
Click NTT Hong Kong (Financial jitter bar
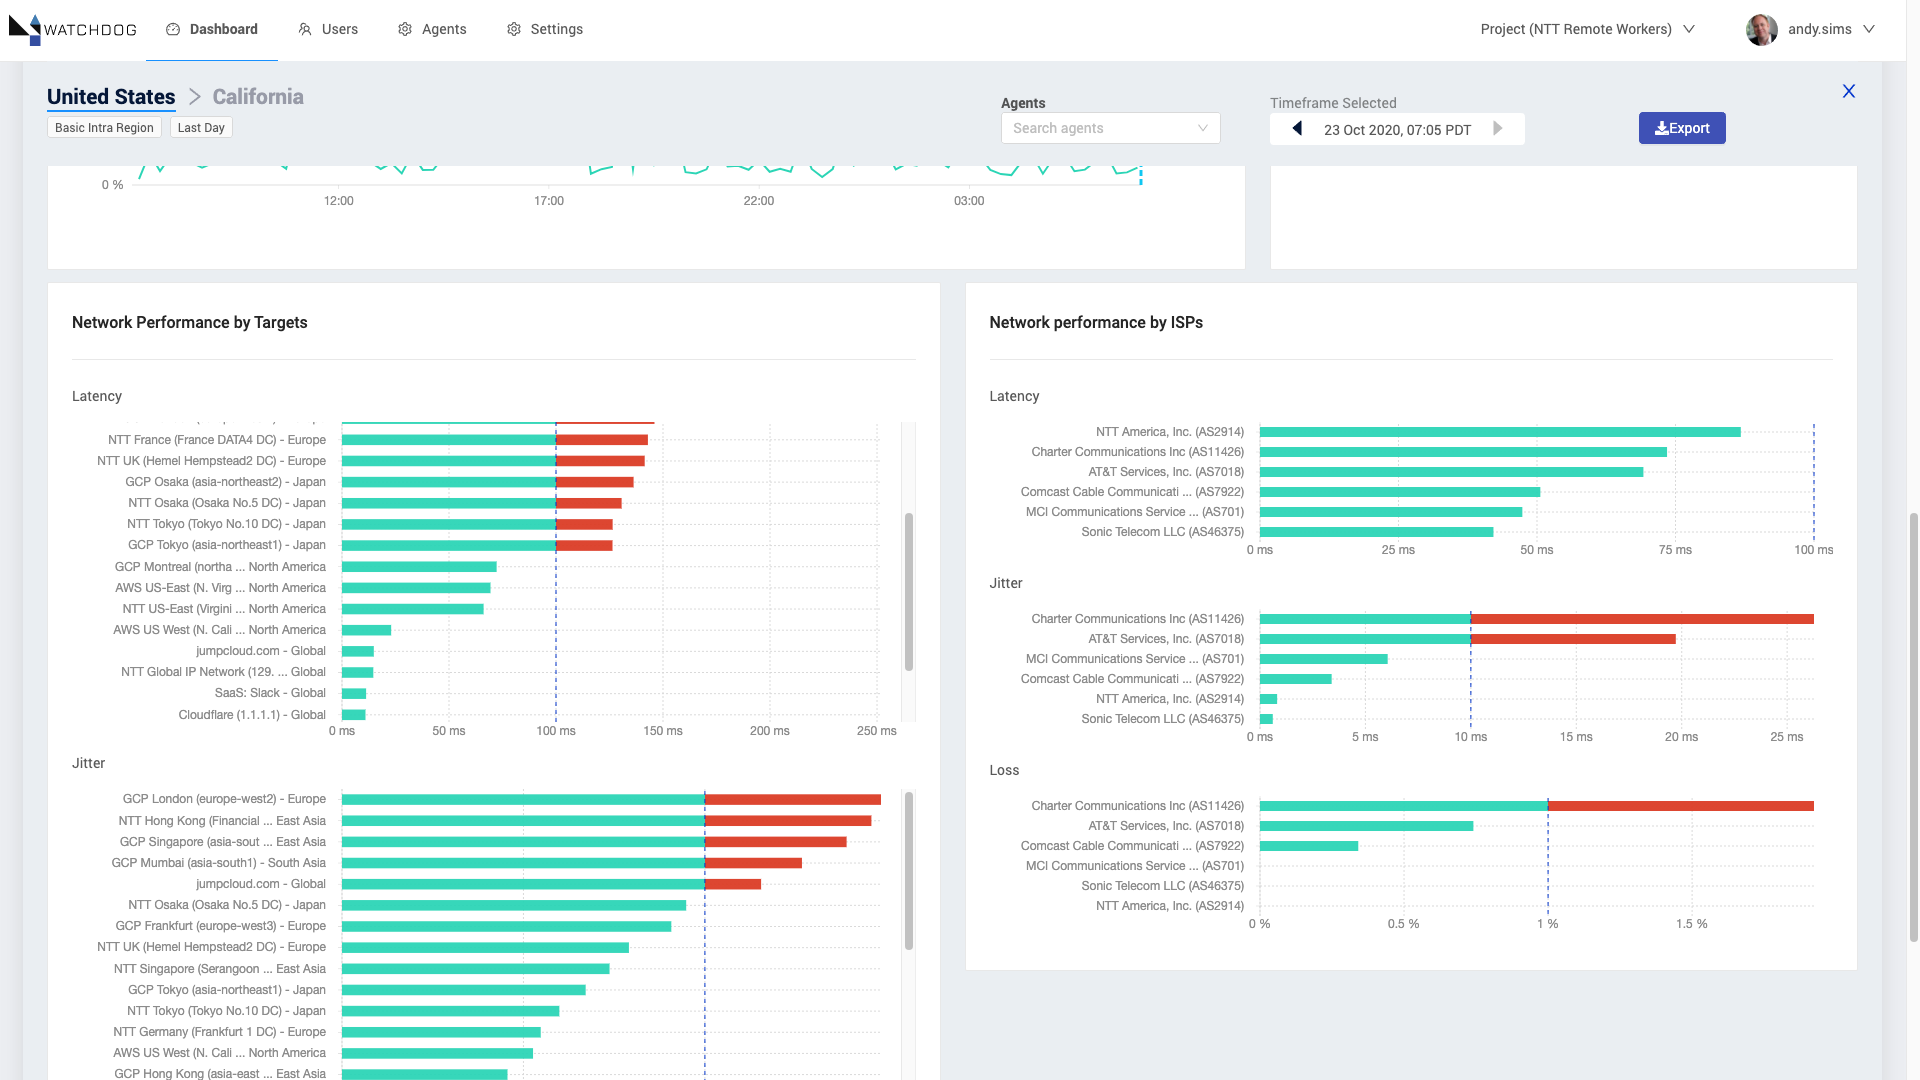[x=607, y=821]
